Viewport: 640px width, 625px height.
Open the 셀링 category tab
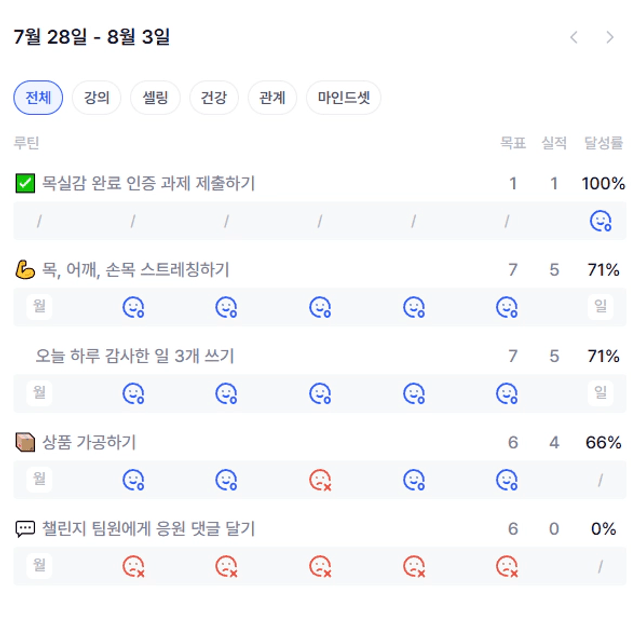(155, 98)
